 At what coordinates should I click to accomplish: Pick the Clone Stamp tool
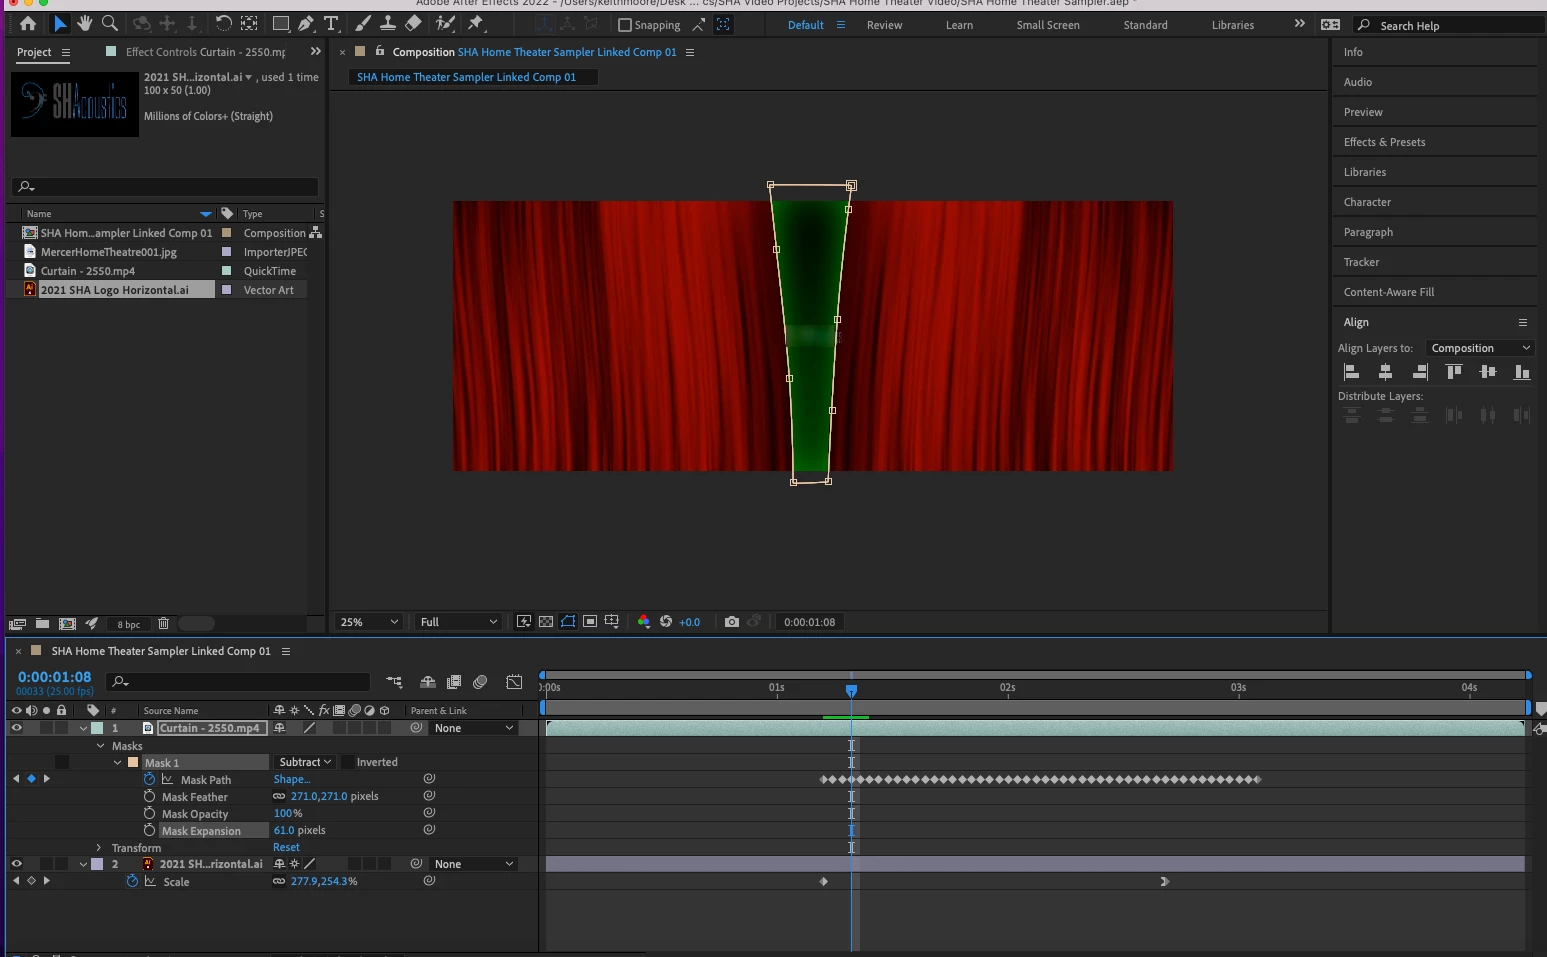388,23
